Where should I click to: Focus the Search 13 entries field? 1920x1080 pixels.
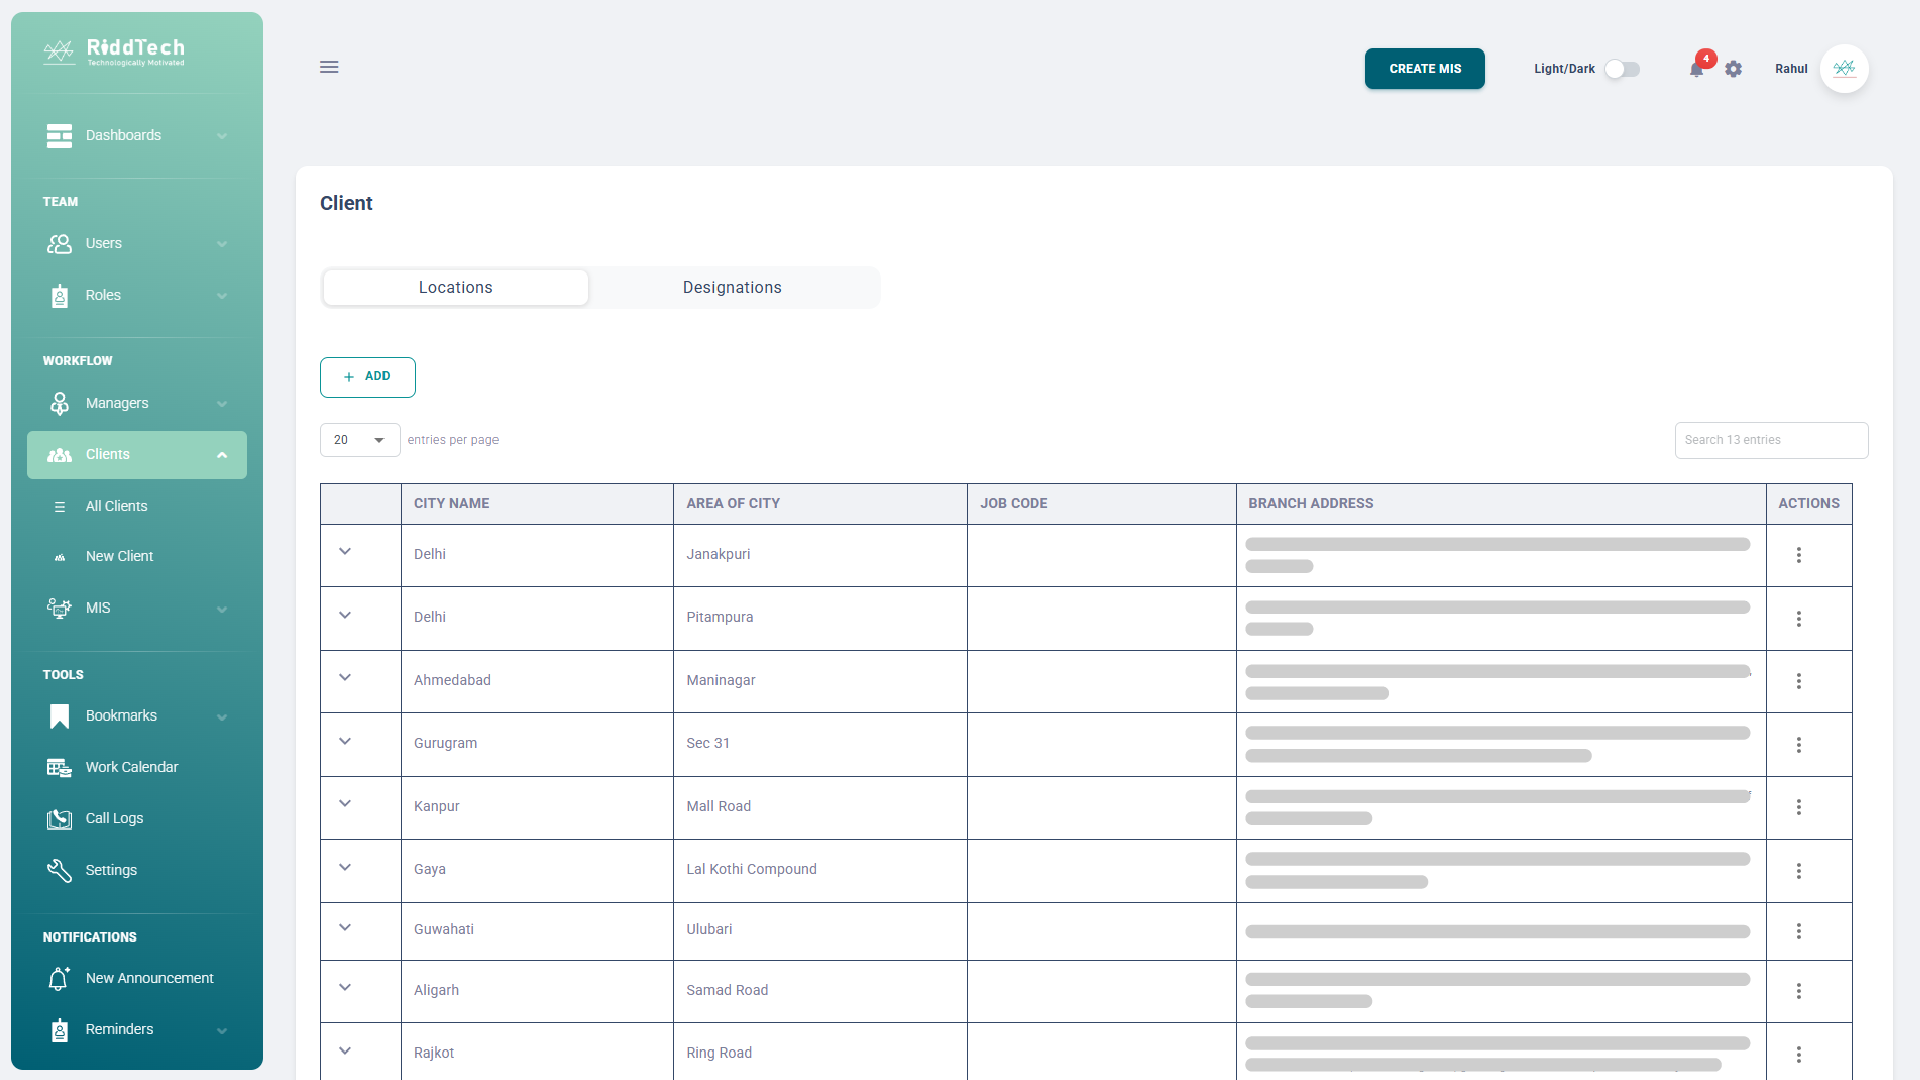[1771, 440]
